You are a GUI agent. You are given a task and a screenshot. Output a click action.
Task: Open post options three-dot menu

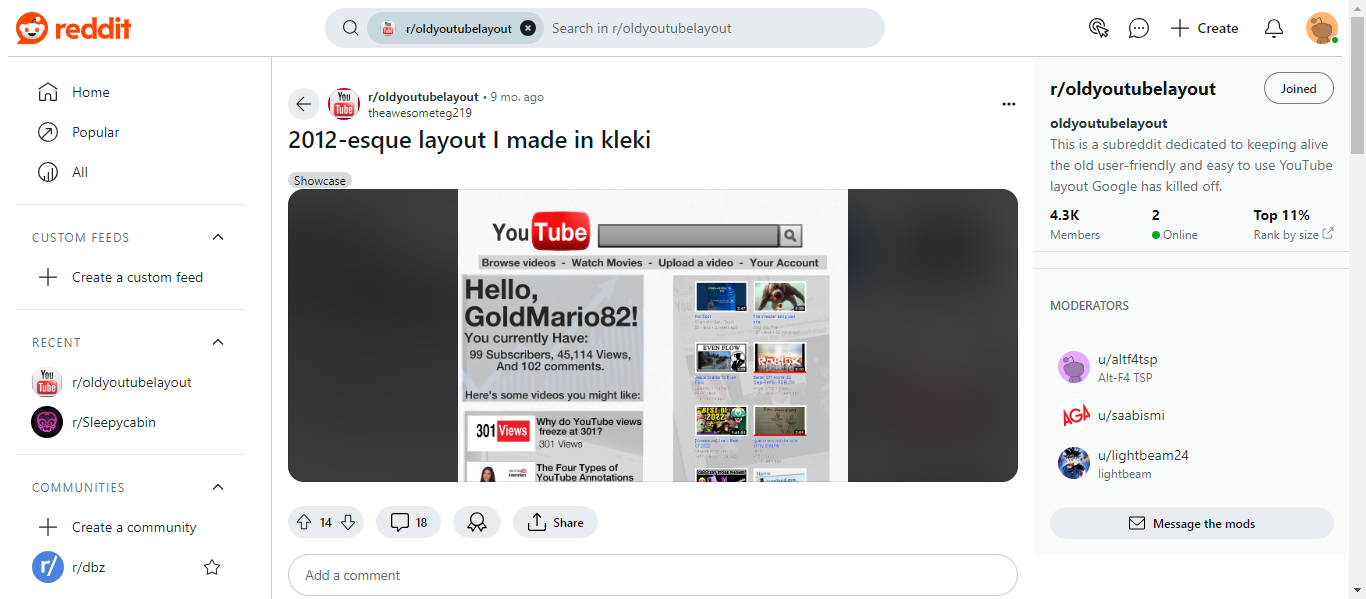coord(1009,104)
